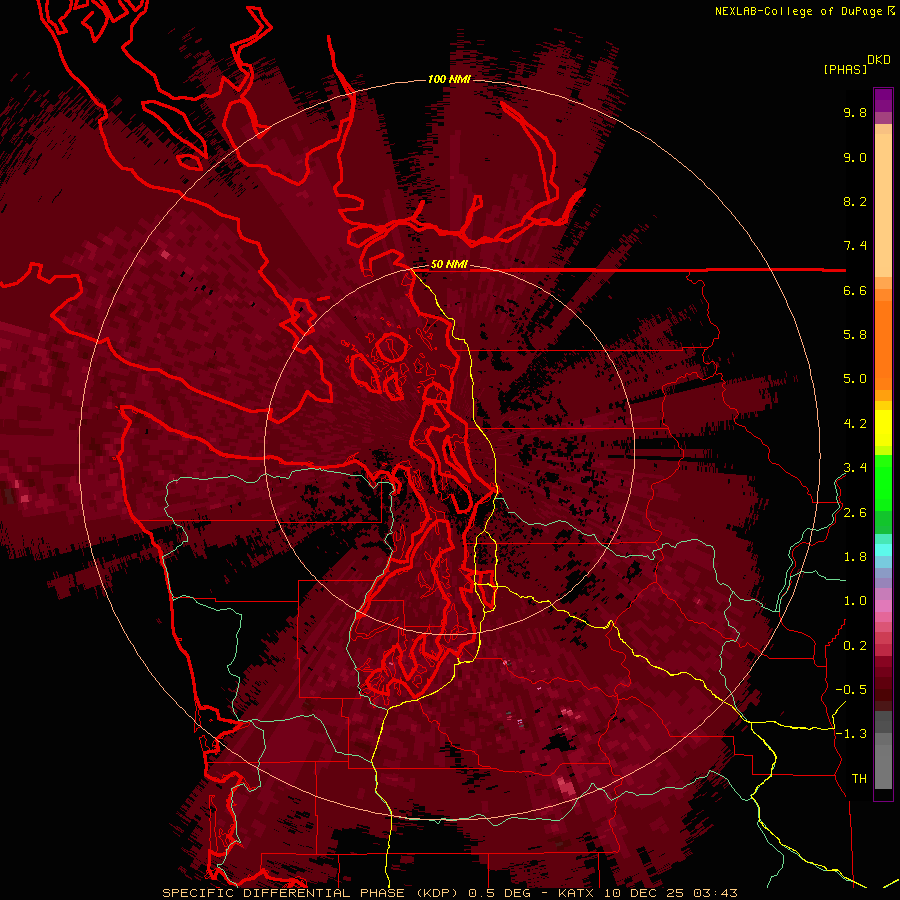Click the -1.3 value on the color scale
The image size is (900, 900).
pyautogui.click(x=851, y=734)
